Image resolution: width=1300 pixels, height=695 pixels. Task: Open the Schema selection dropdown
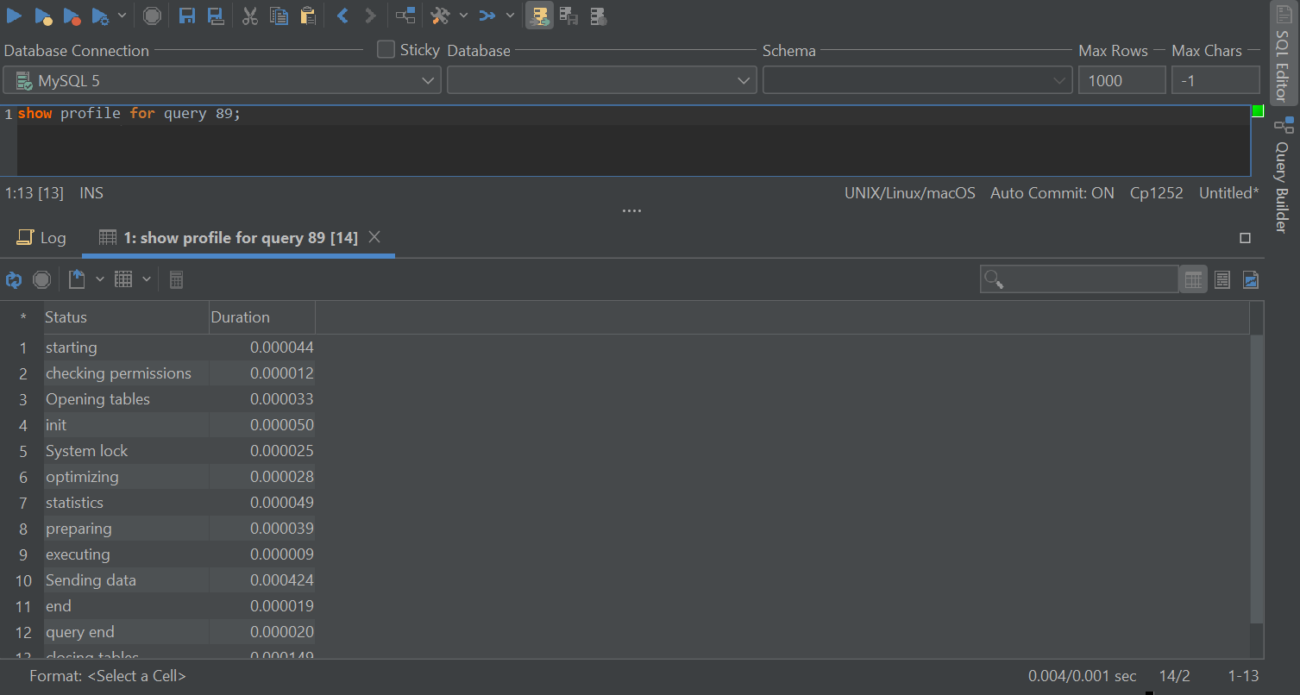point(1058,79)
